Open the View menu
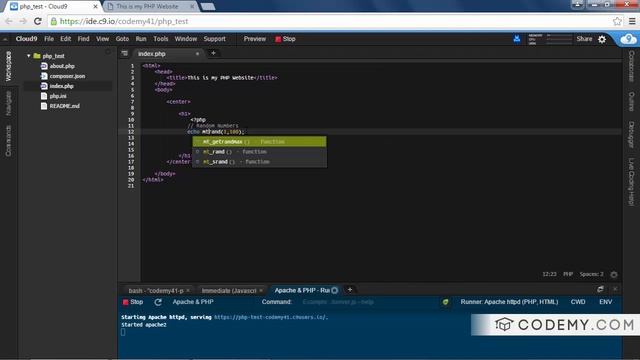Screen dimensions: 640x360 [102, 39]
